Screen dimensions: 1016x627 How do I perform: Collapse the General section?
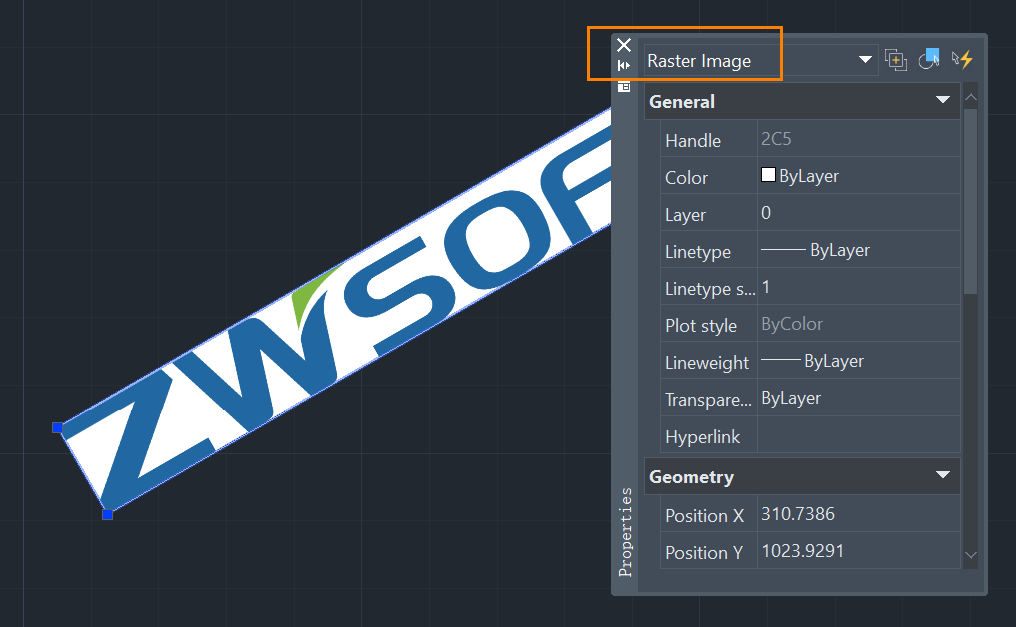point(943,100)
